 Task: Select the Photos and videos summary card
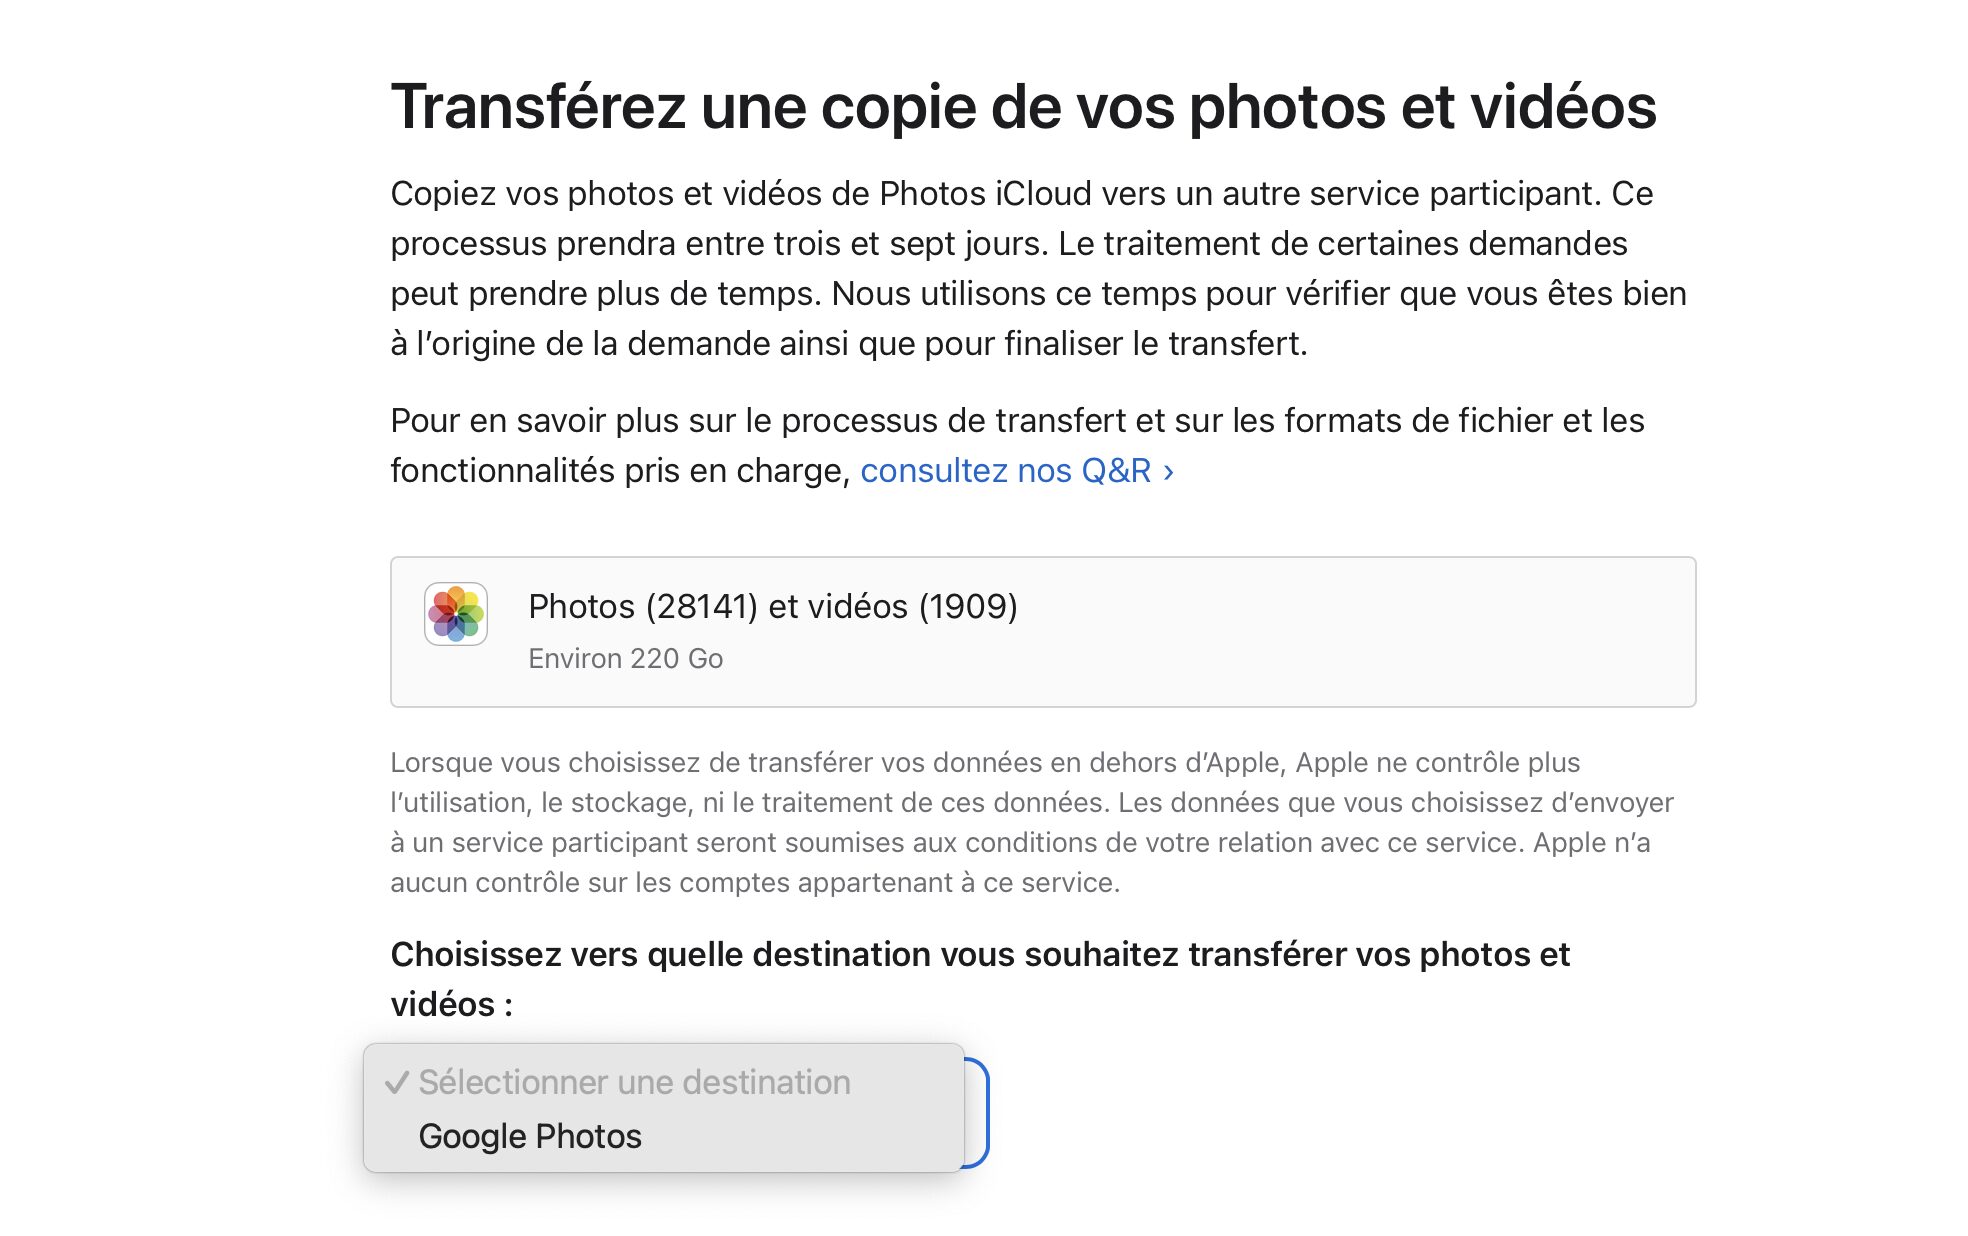[x=1043, y=632]
